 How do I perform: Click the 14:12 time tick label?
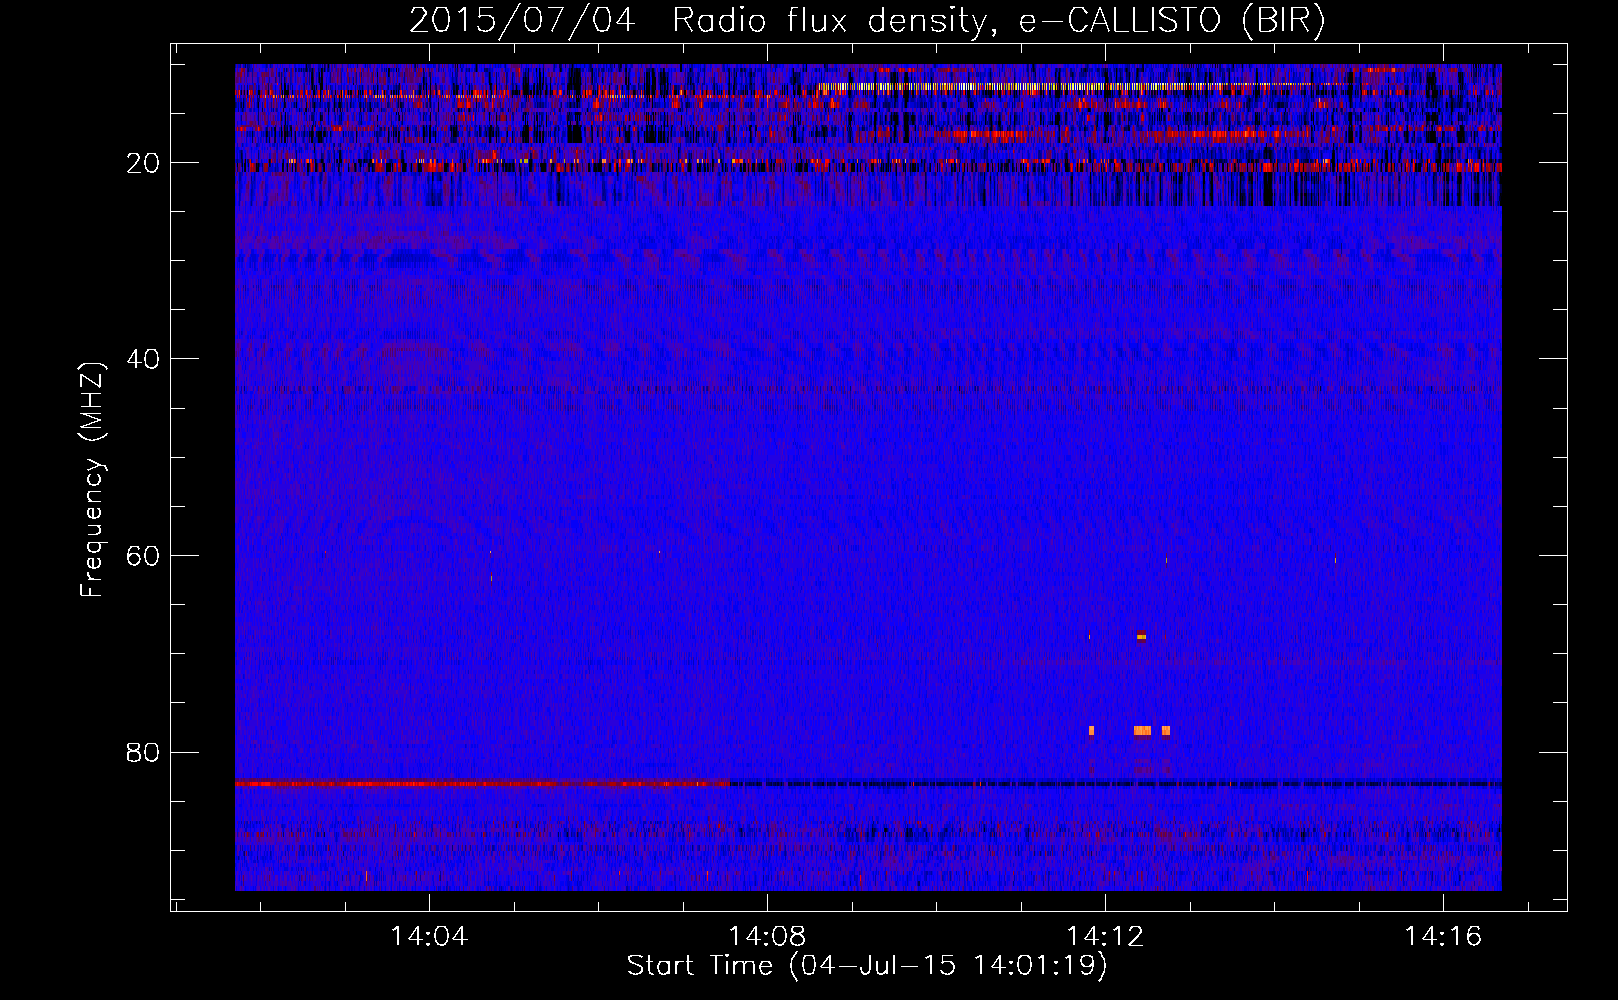click(x=1105, y=937)
